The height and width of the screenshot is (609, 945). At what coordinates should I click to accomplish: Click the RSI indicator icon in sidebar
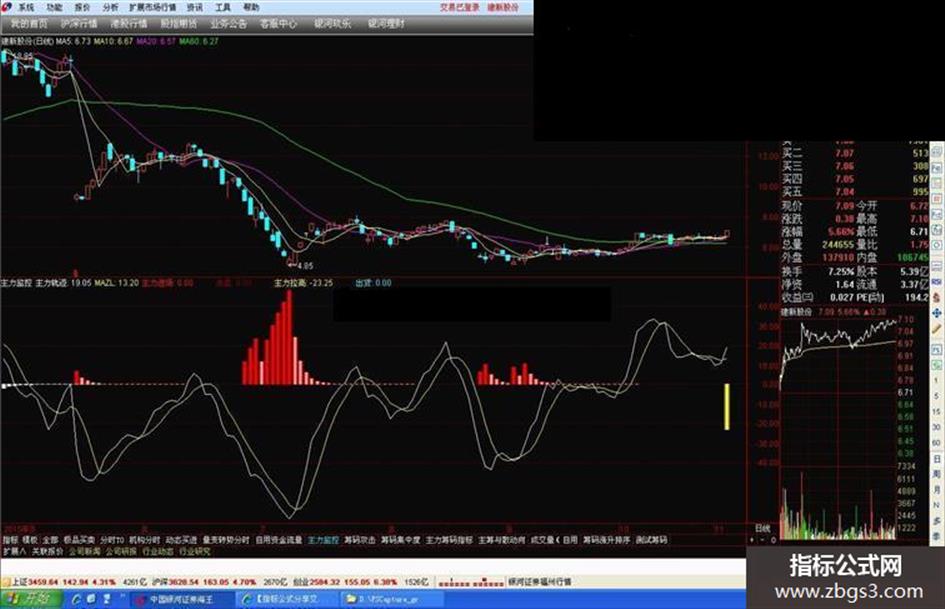pos(937,282)
